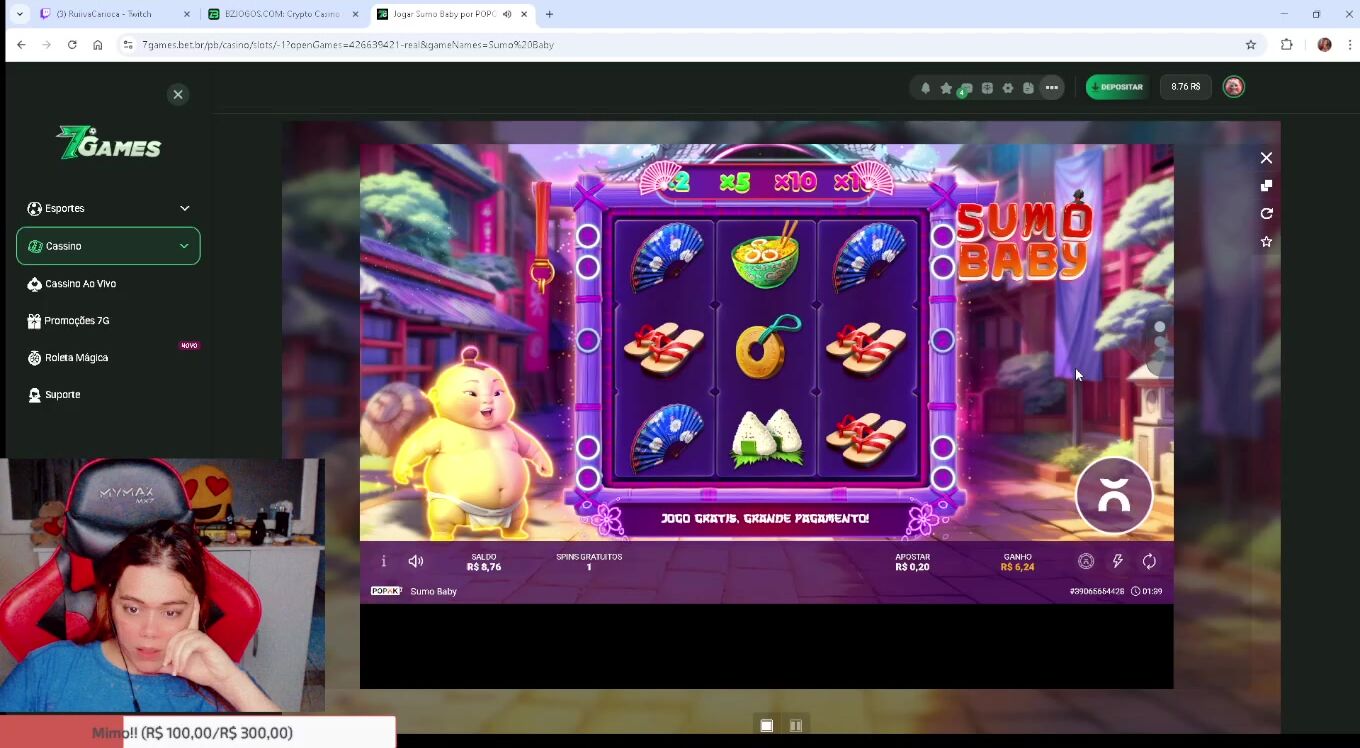Go to browser home page
This screenshot has height=748, width=1360.
click(x=97, y=45)
